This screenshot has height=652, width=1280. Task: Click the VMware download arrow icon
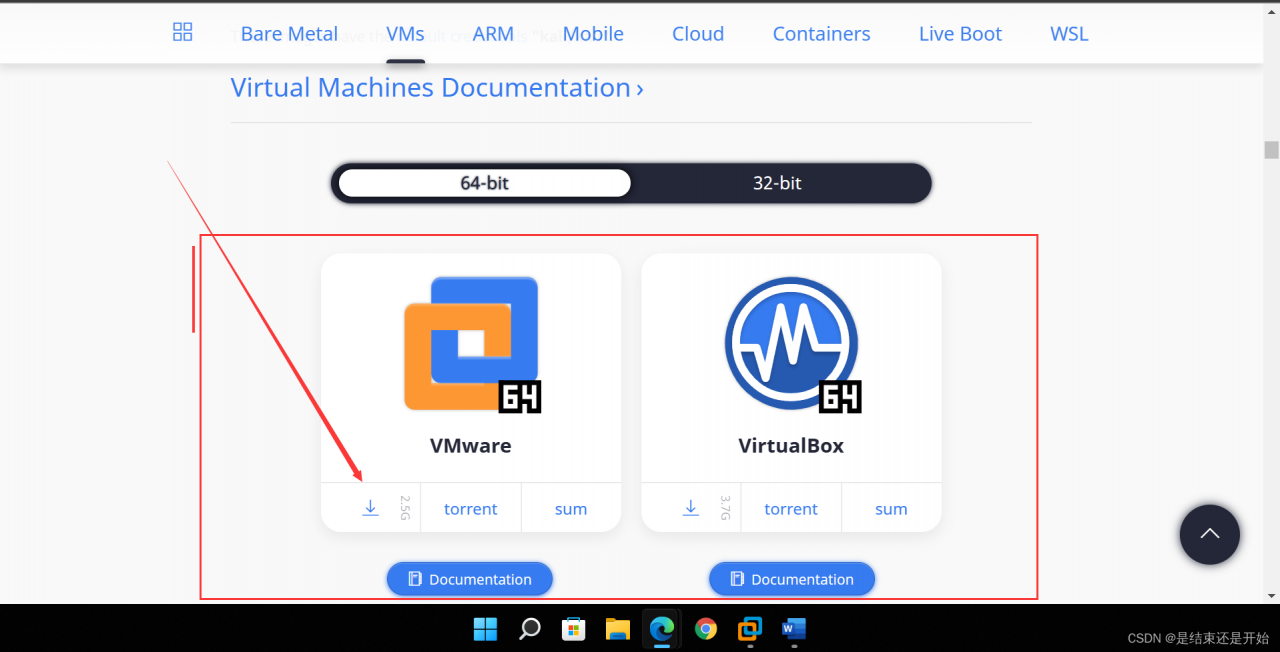[x=370, y=508]
